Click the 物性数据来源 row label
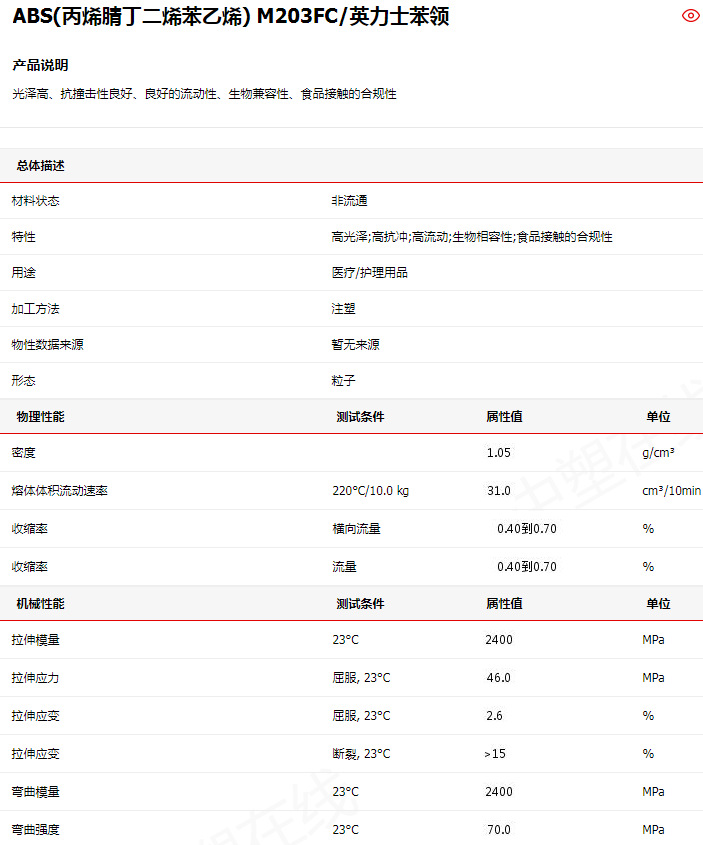 (x=47, y=345)
